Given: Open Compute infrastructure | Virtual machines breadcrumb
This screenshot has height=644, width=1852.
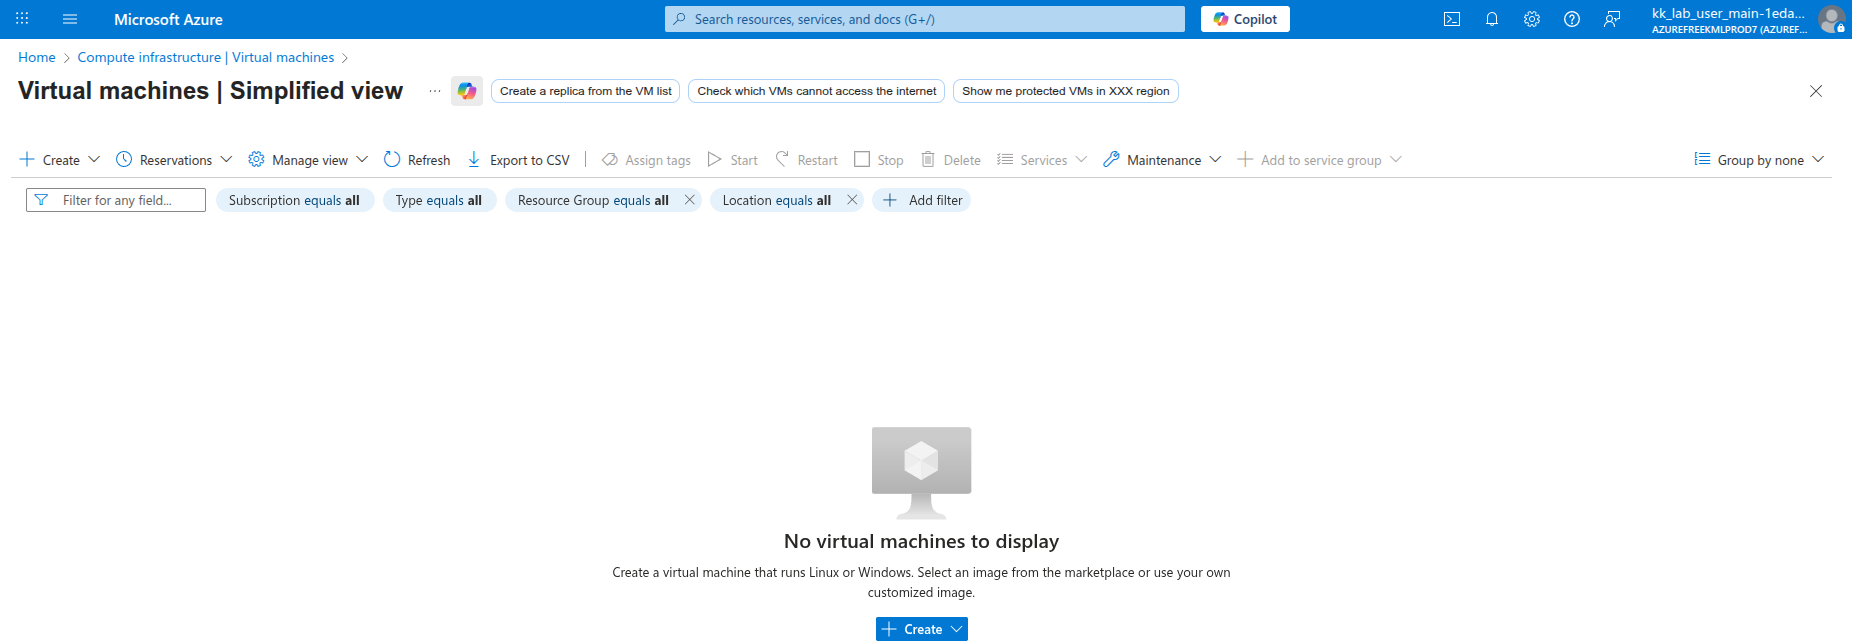Looking at the screenshot, I should (x=206, y=57).
